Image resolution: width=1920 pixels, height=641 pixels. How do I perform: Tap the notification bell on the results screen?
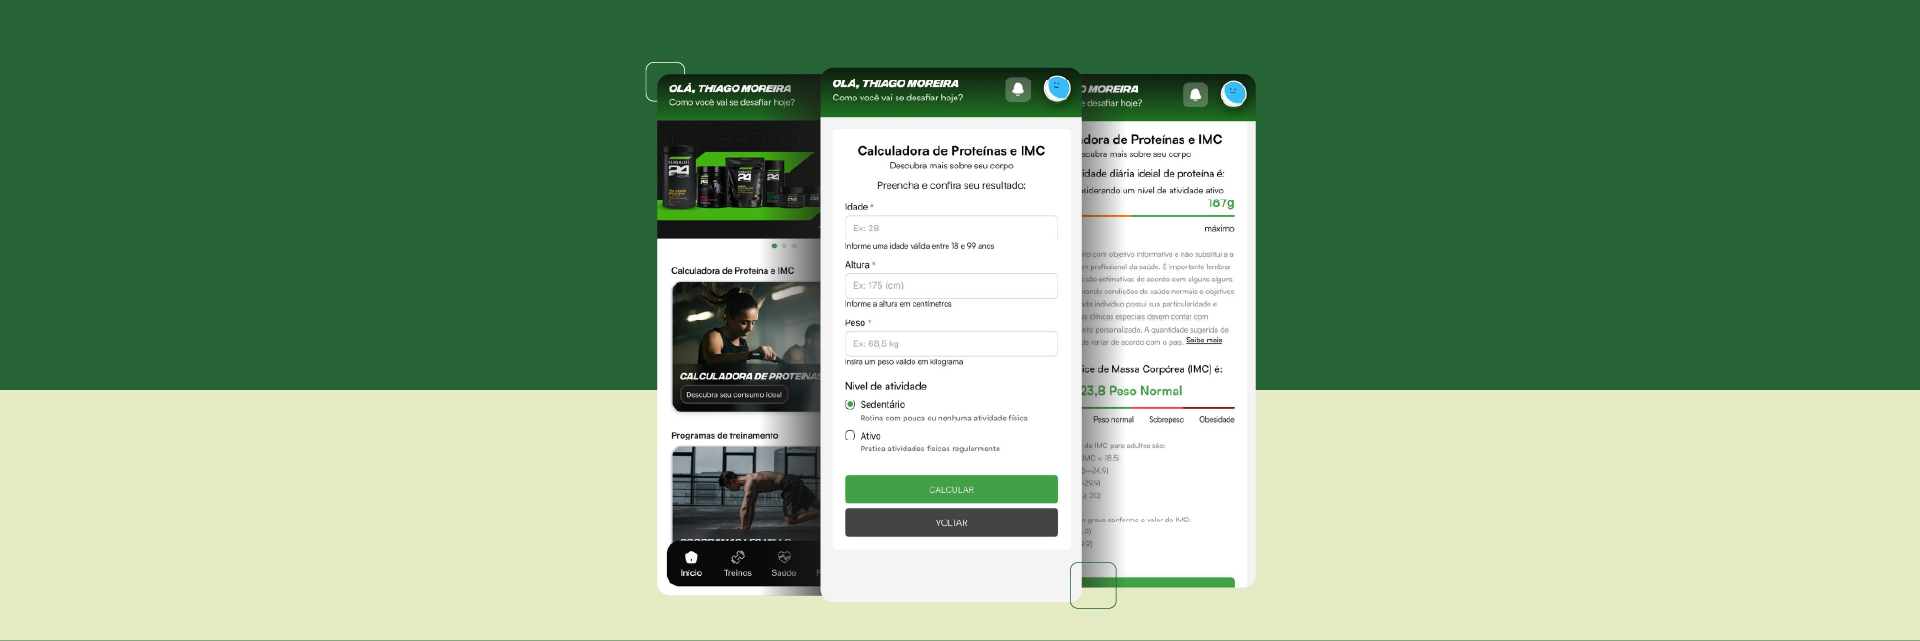(x=1195, y=95)
